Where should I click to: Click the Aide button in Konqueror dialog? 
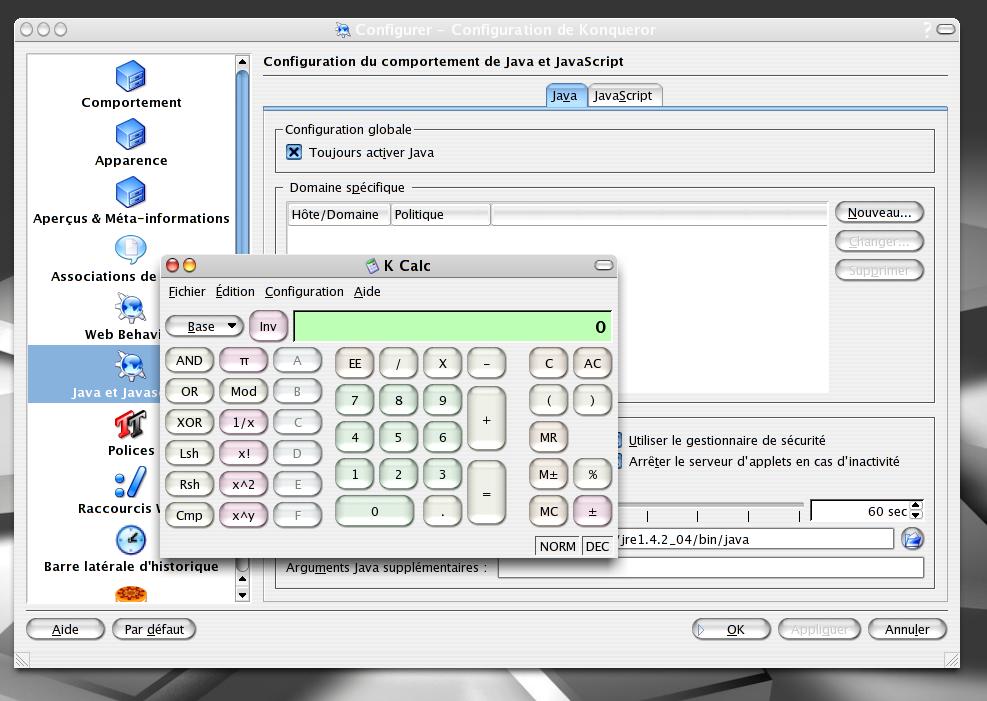[65, 629]
